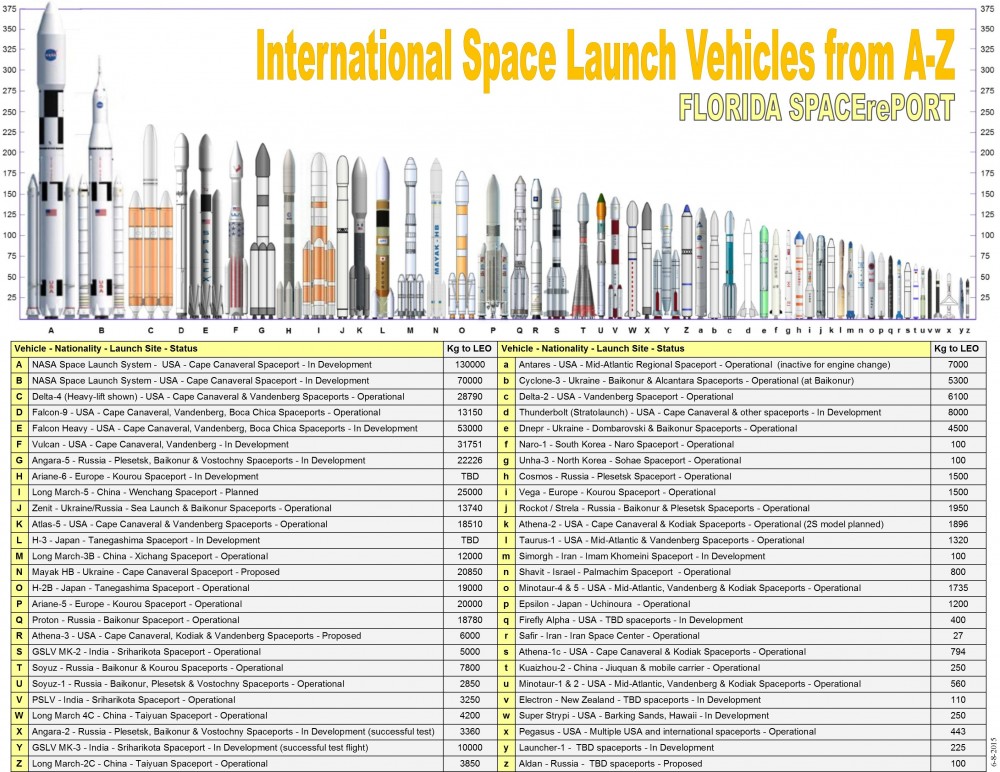
Task: Click the '130000' Kg to LEO value
Action: click(x=470, y=364)
